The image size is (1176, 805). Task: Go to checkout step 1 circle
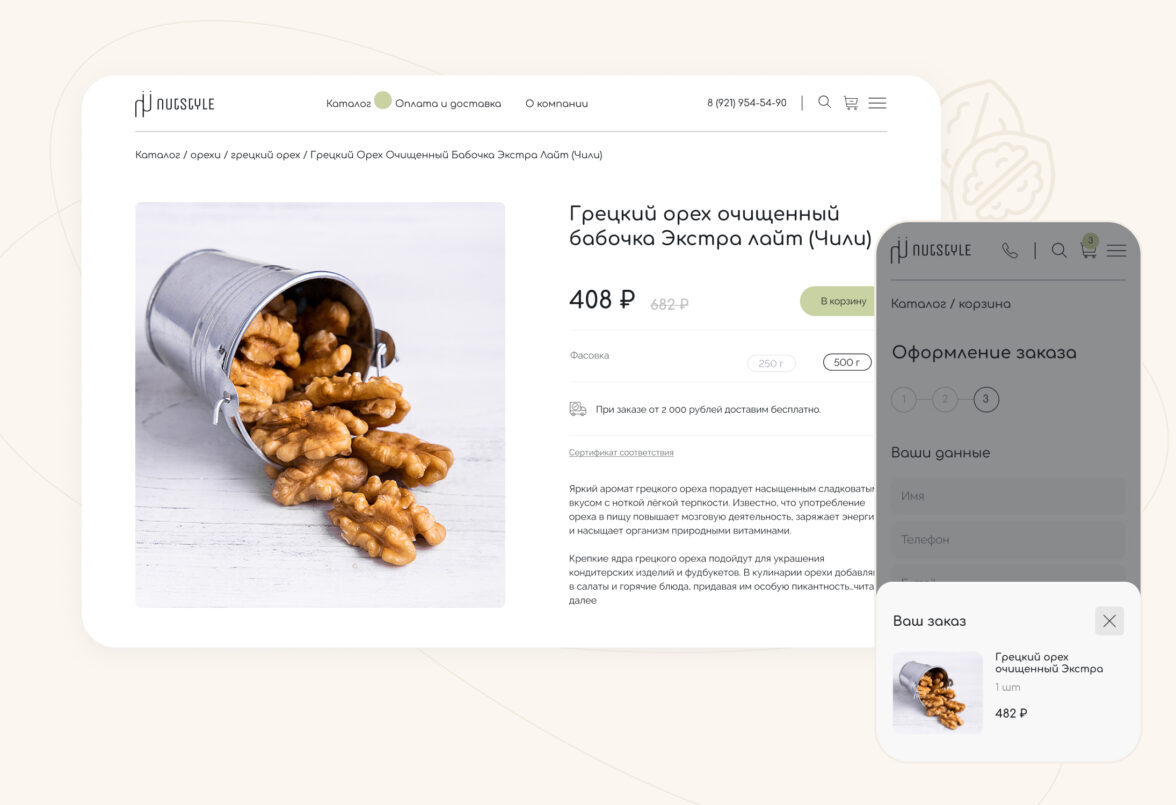pos(904,399)
